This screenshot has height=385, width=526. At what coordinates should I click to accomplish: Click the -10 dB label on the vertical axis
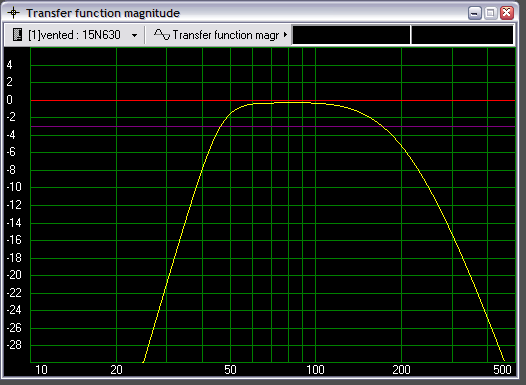pyautogui.click(x=14, y=187)
